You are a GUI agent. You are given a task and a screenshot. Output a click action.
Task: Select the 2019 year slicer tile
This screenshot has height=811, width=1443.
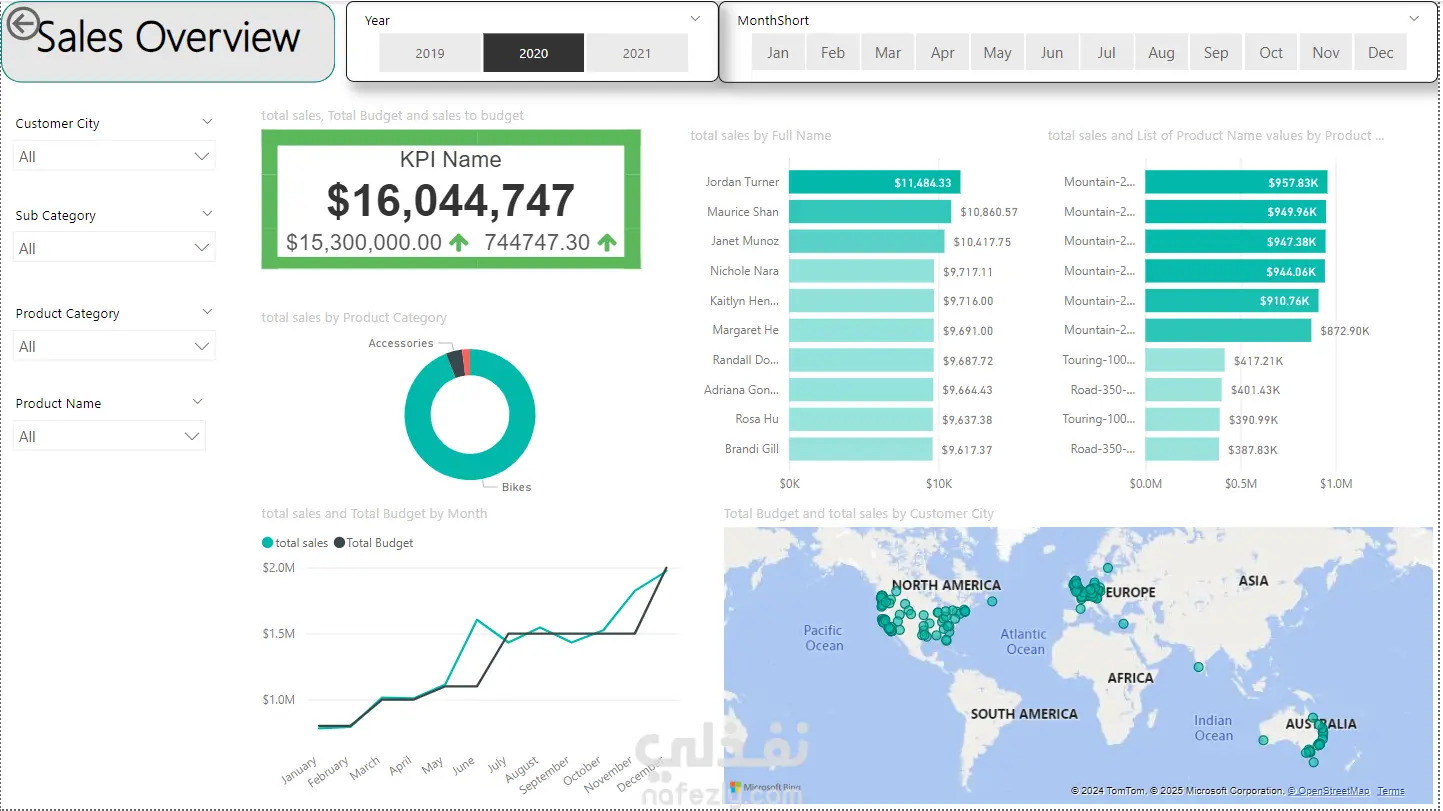click(430, 53)
